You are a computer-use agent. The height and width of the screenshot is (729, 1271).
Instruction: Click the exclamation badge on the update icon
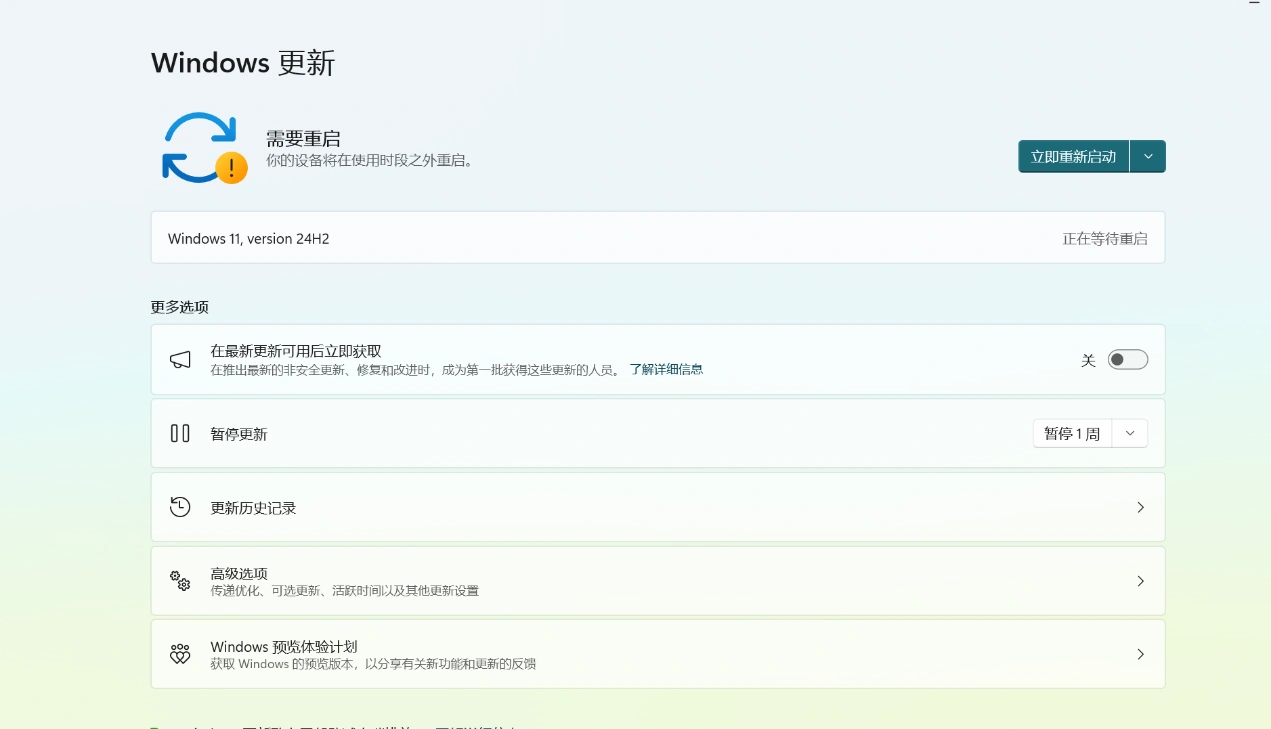pyautogui.click(x=229, y=169)
